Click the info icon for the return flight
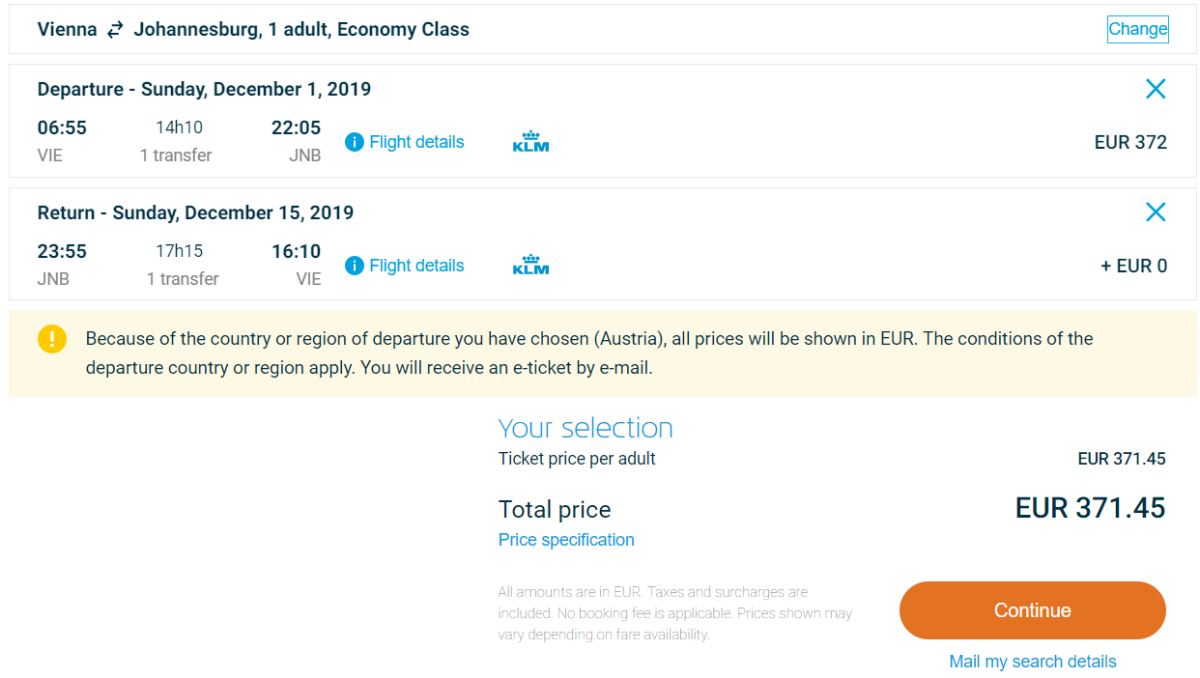The image size is (1200, 678). 354,266
